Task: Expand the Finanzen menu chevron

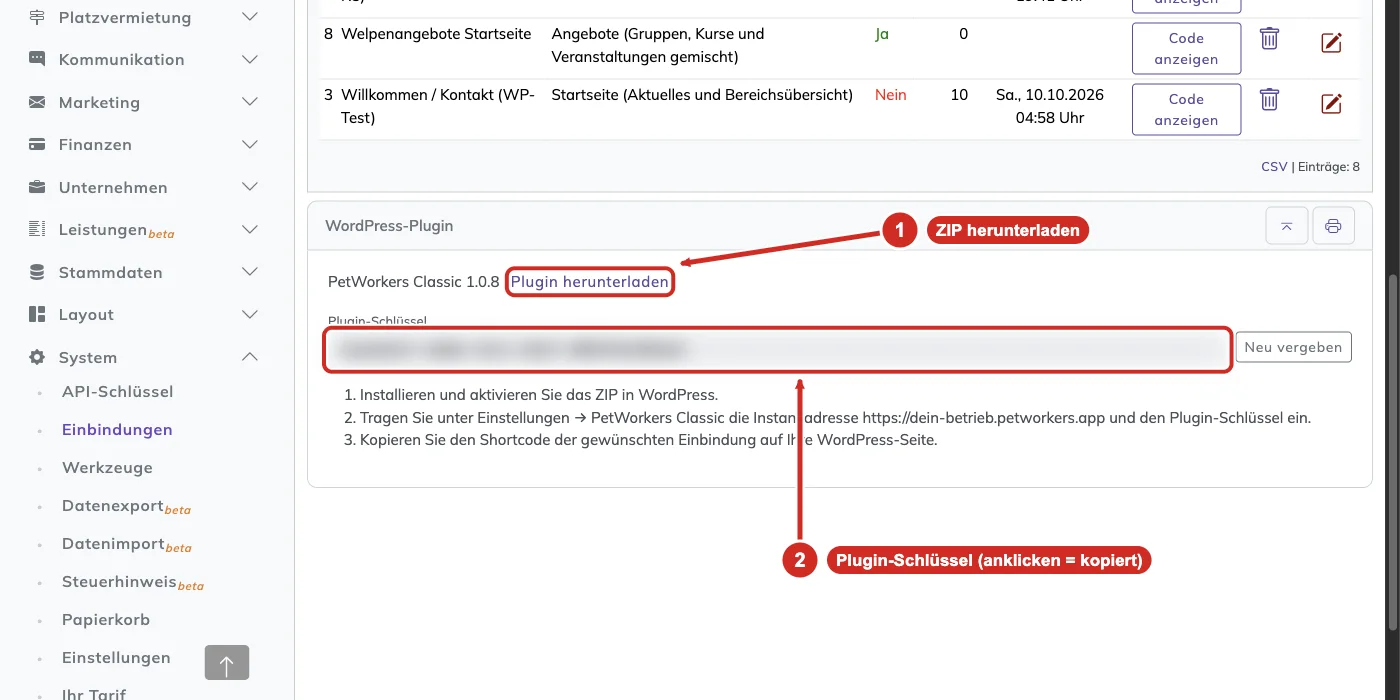Action: [250, 144]
